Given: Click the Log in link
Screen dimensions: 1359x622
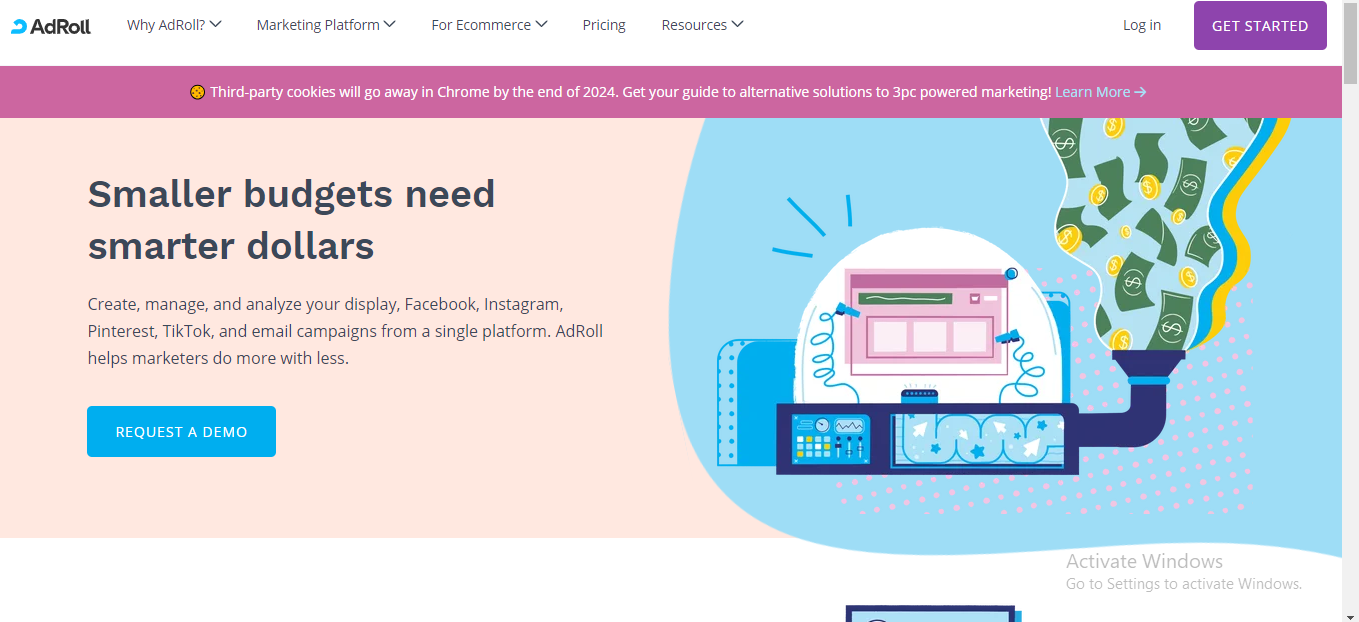Looking at the screenshot, I should (1142, 25).
